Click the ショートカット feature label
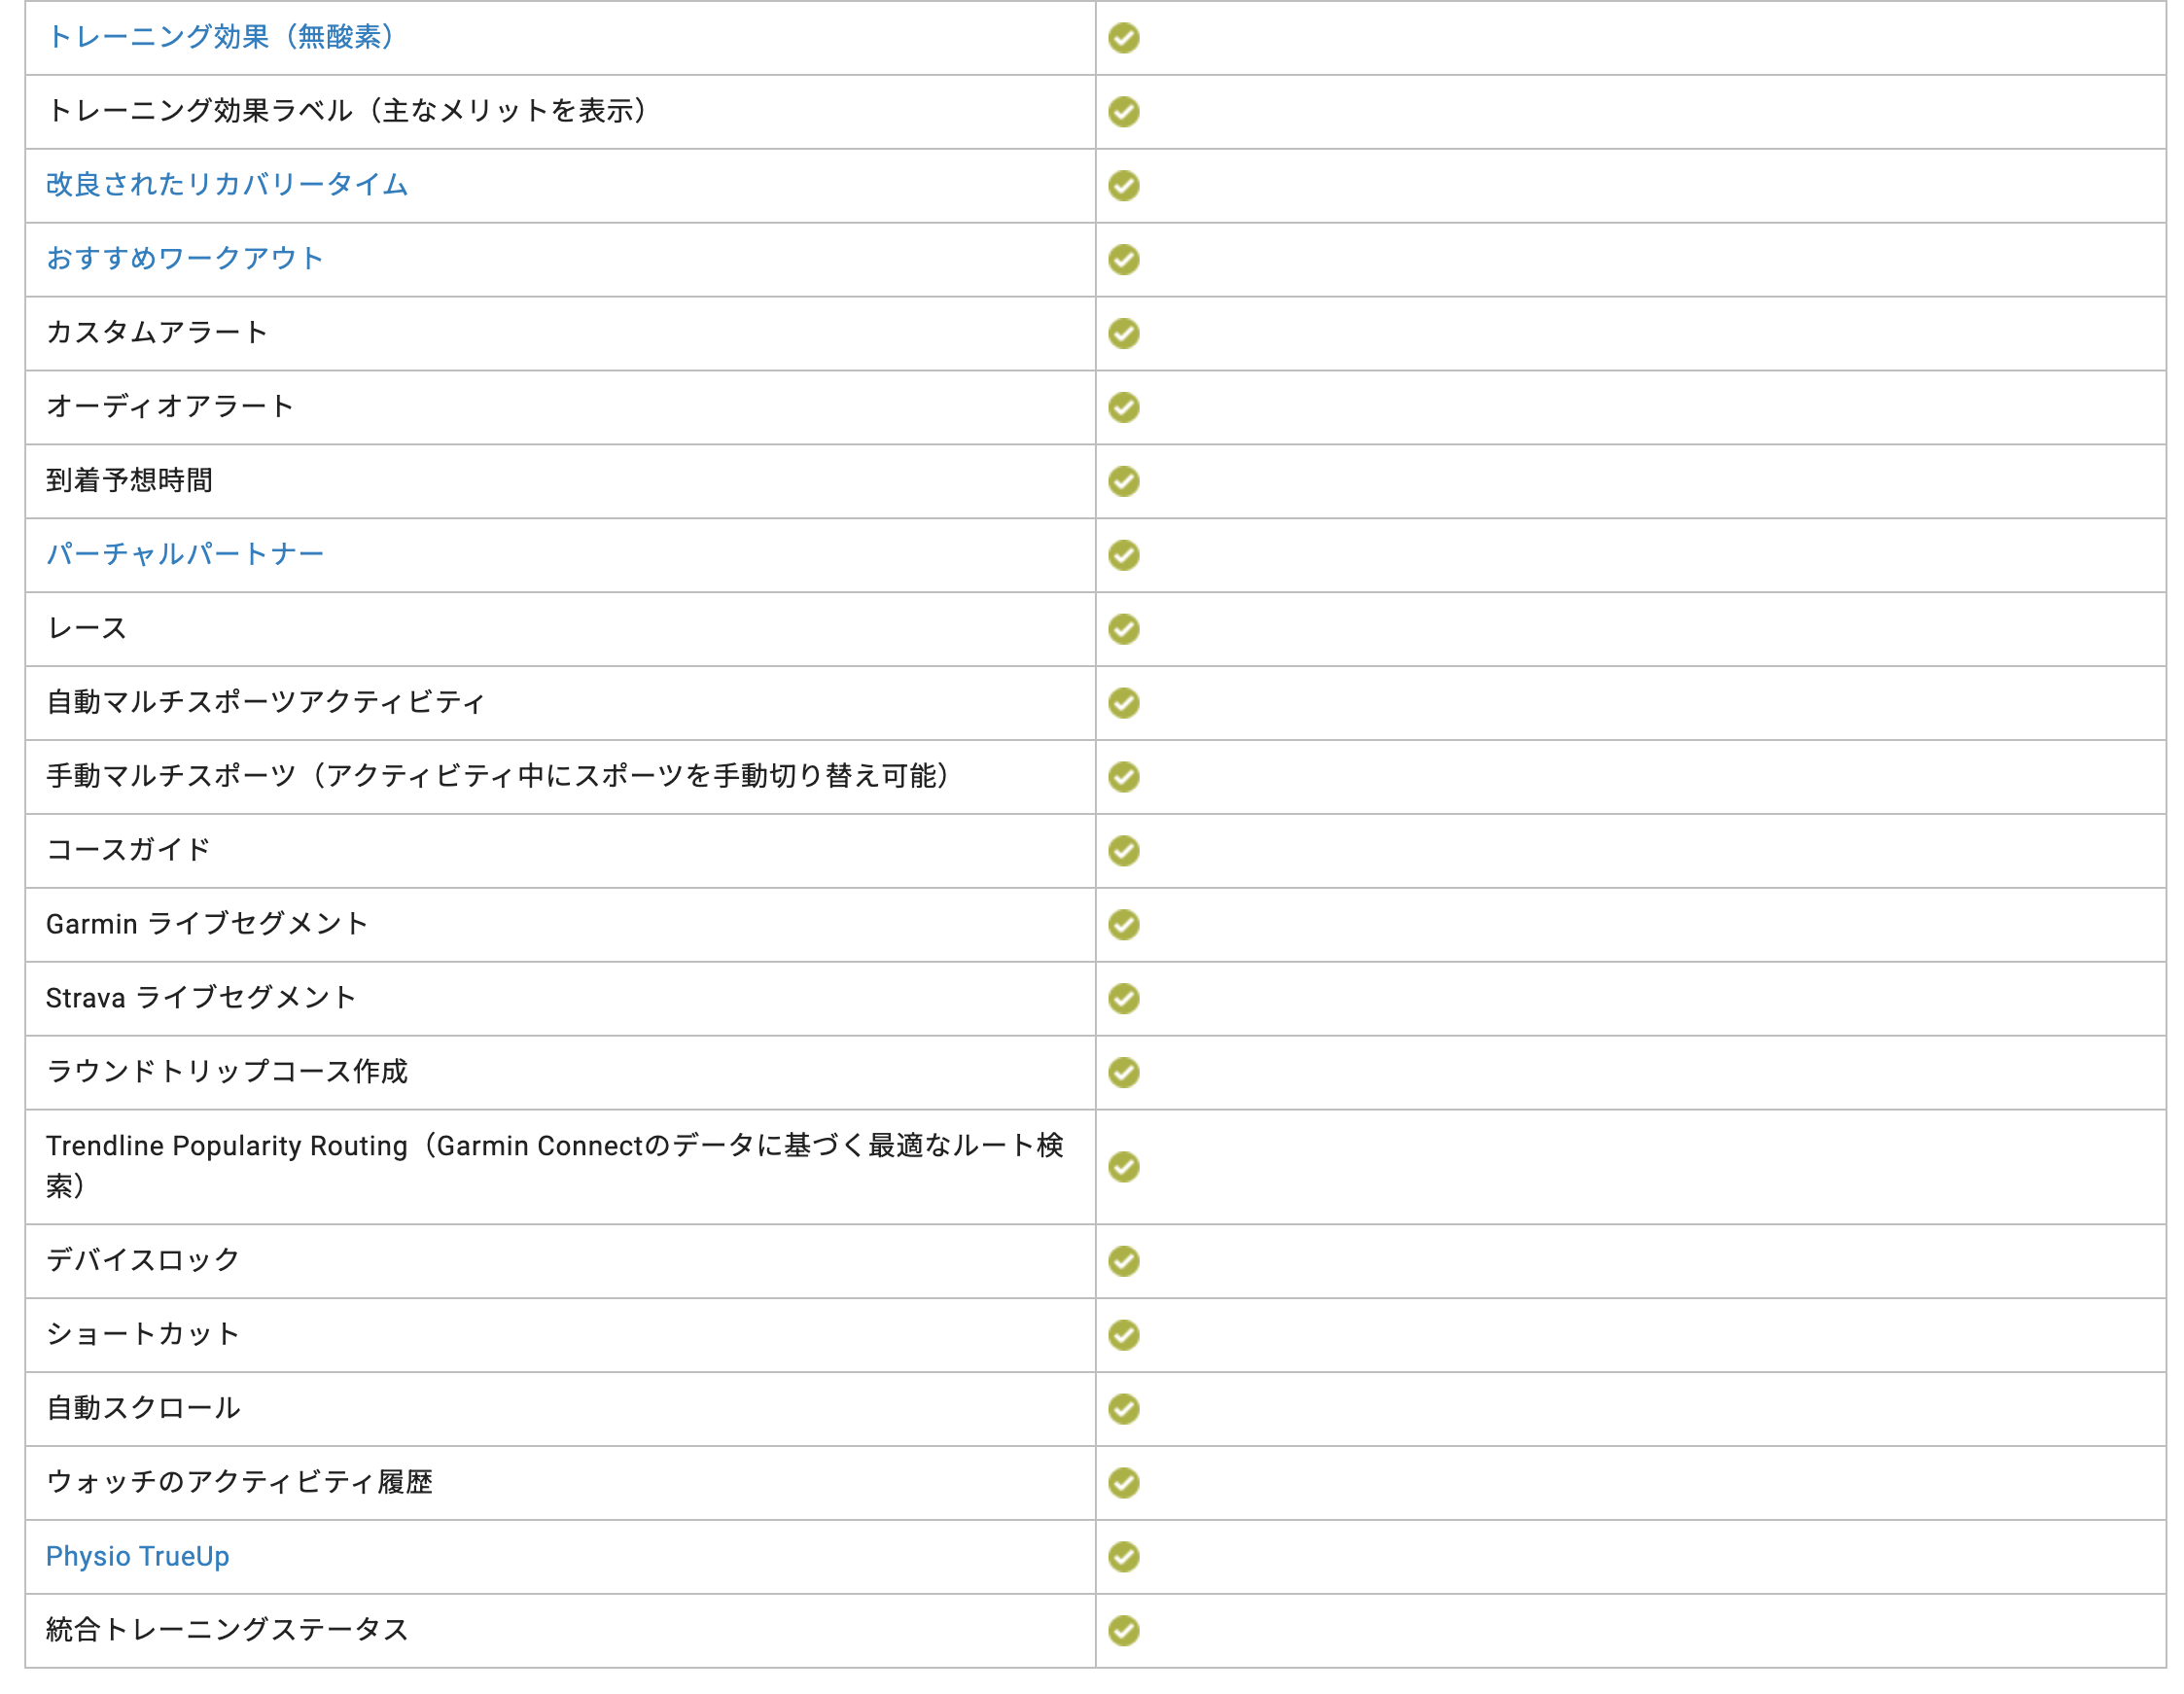The image size is (2184, 1694). click(x=143, y=1335)
